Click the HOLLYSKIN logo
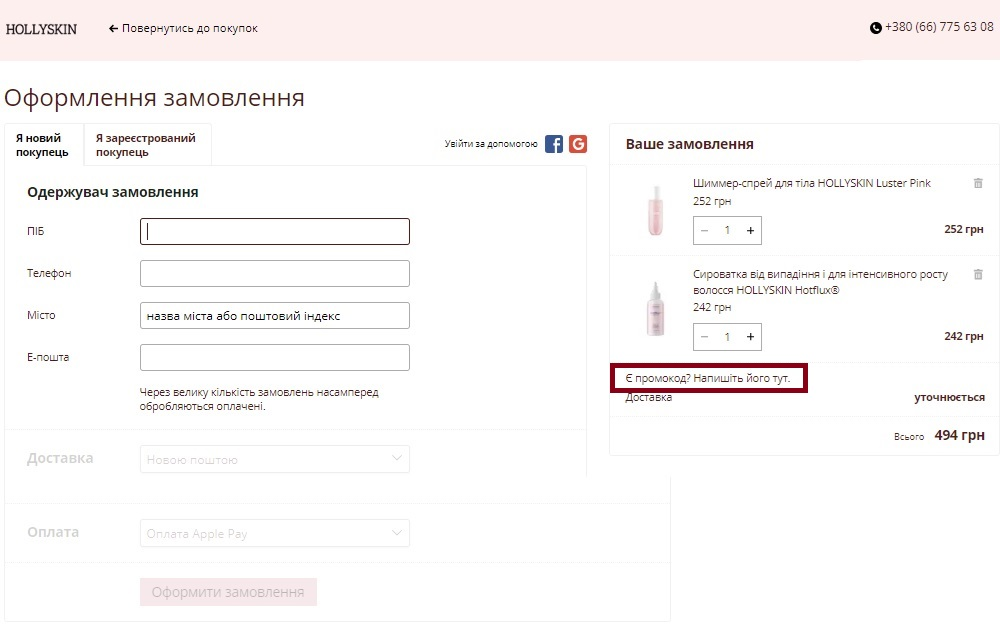Viewport: 1000px width, 639px height. pos(41,29)
